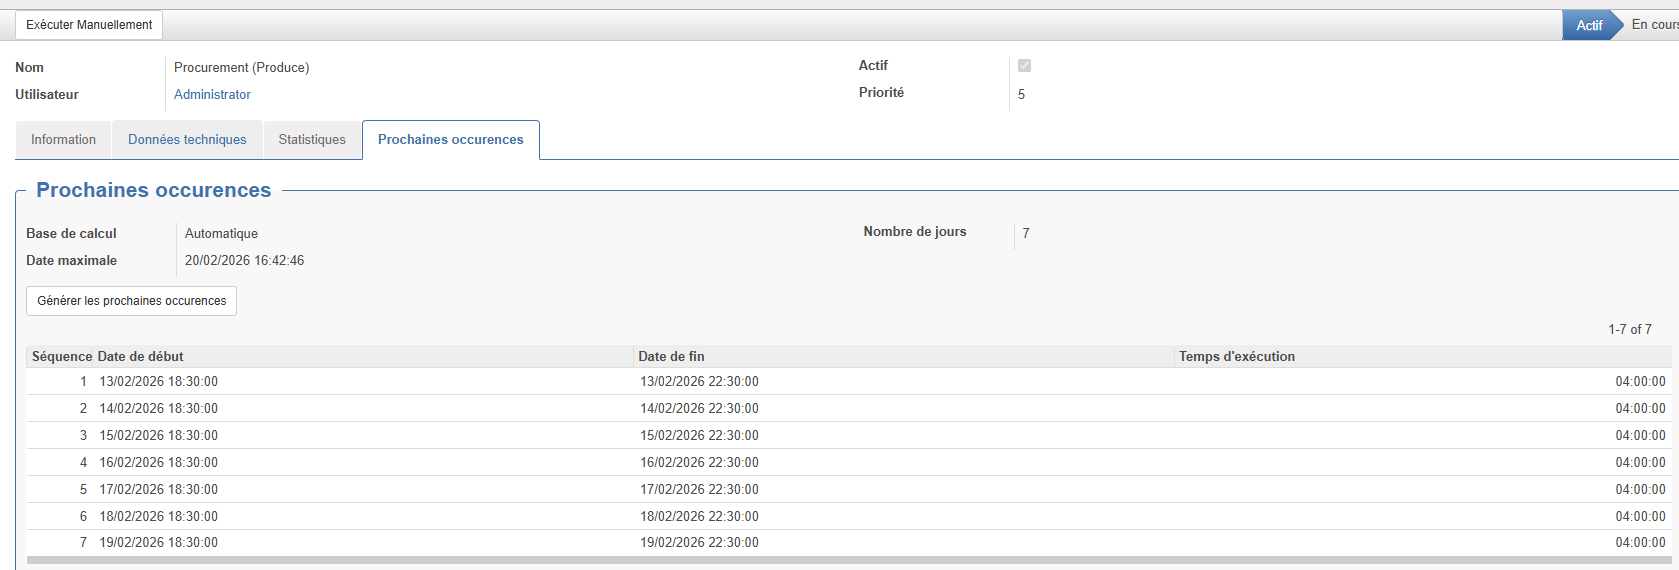
Task: Sort by Date de début column
Action: point(141,357)
